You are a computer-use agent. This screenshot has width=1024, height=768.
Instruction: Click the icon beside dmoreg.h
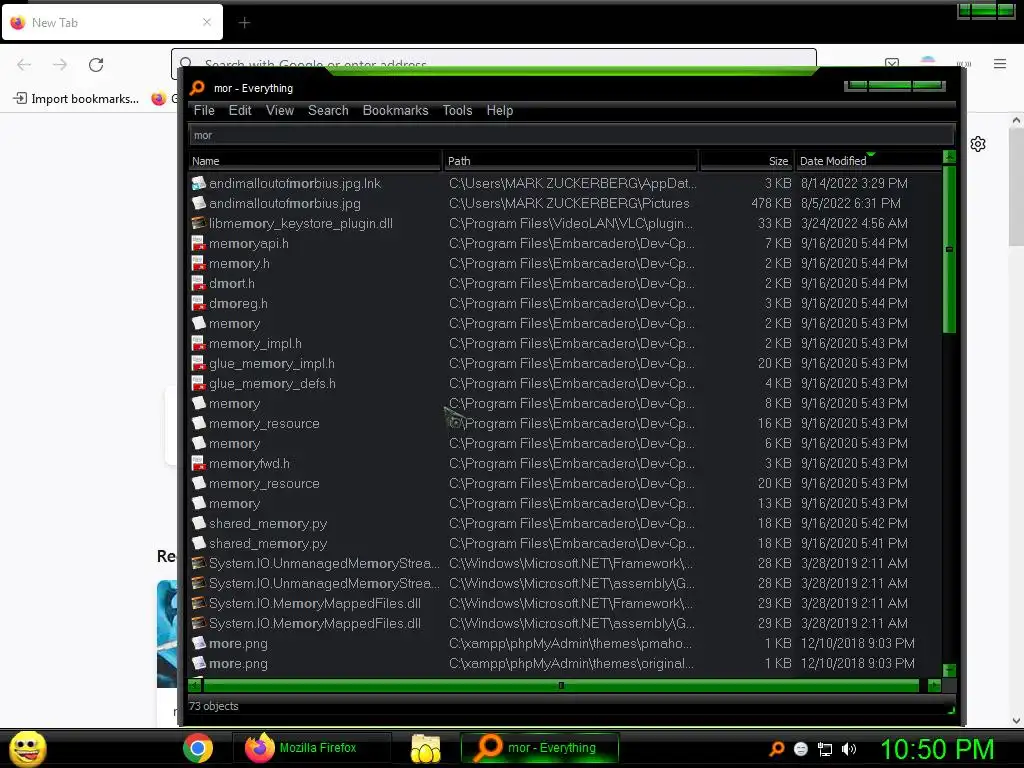point(199,304)
